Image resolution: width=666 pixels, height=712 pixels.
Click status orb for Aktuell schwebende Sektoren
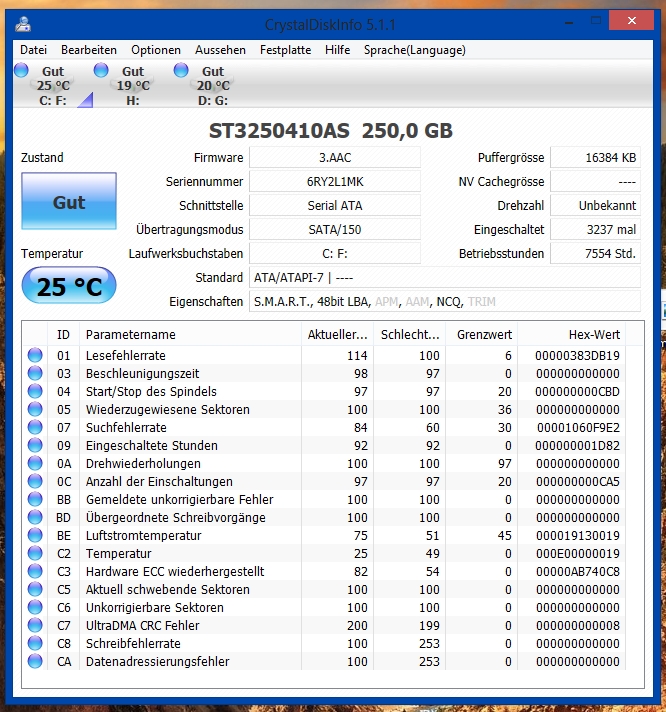click(35, 589)
